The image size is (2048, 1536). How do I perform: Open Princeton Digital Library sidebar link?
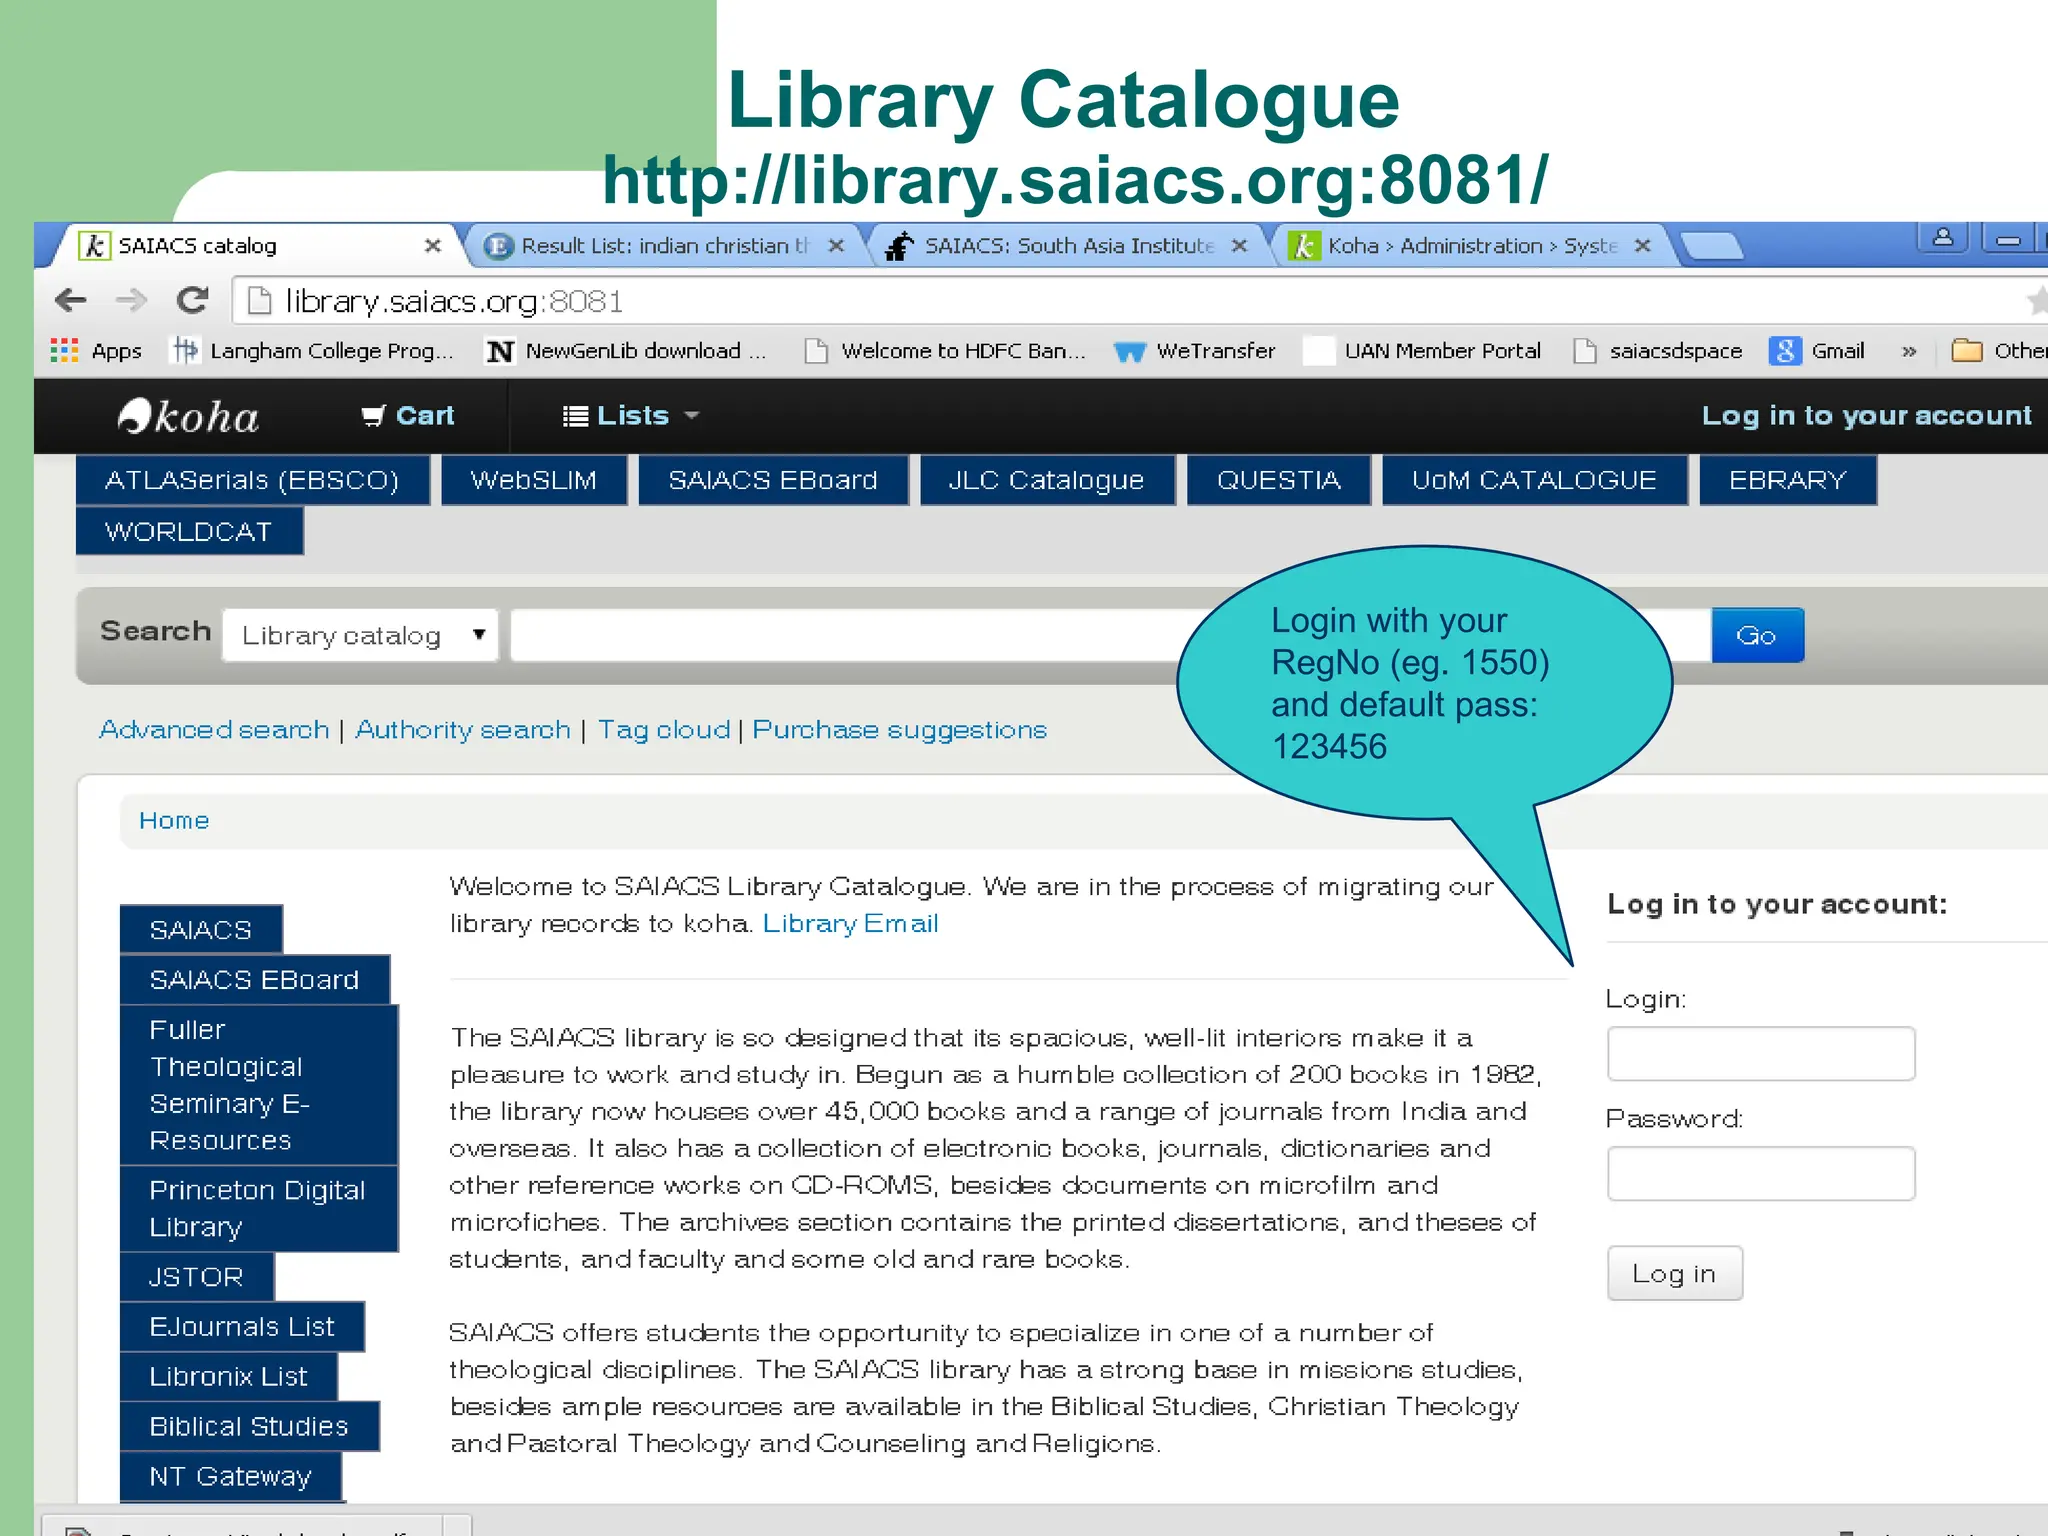click(259, 1208)
